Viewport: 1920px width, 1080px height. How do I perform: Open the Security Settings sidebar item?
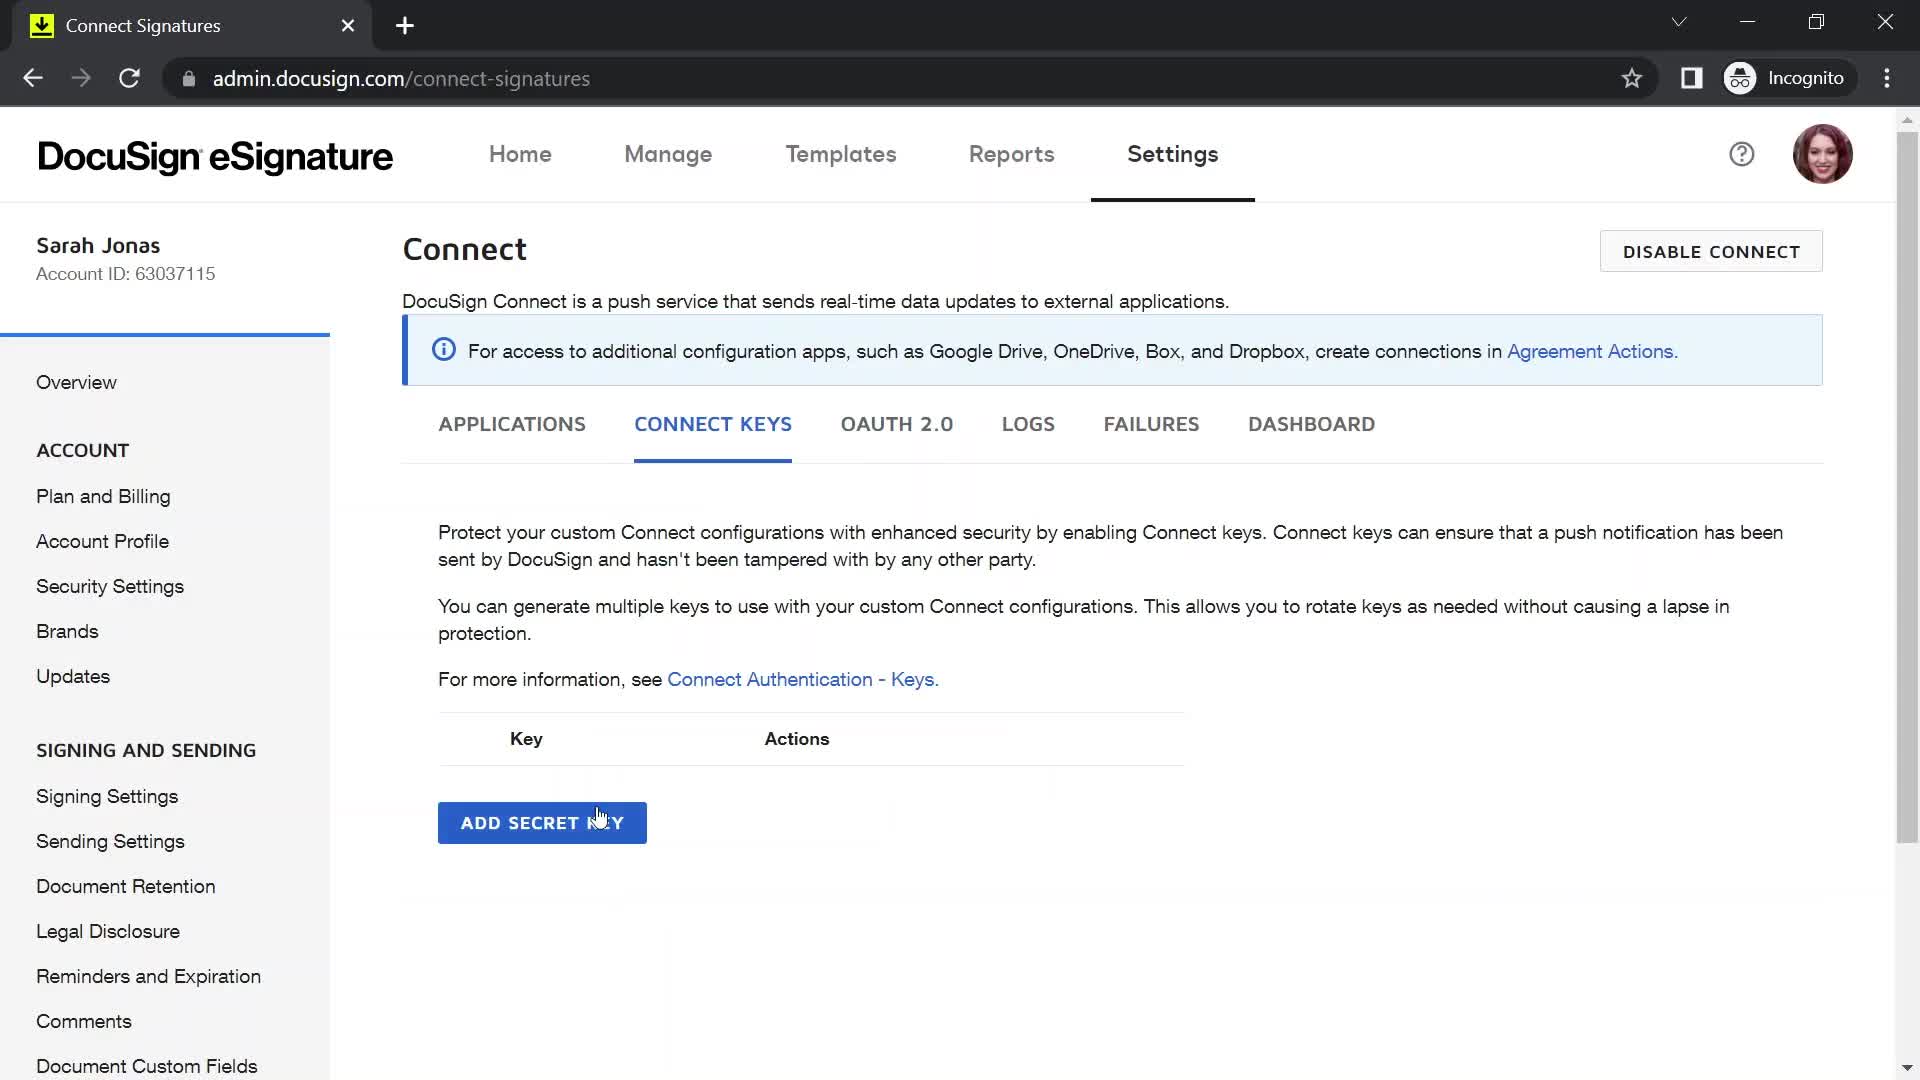109,585
